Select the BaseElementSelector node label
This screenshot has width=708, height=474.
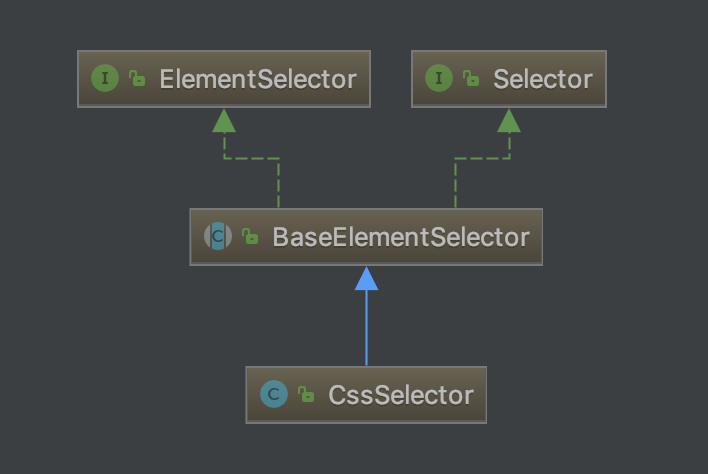point(400,237)
